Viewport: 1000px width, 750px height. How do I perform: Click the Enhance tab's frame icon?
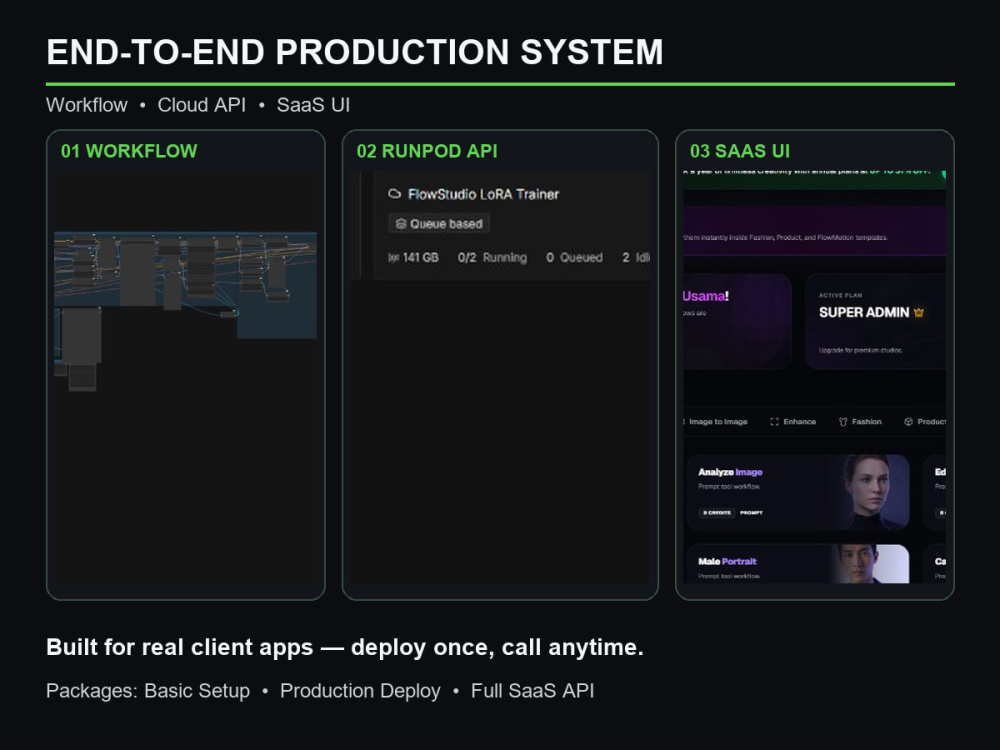tap(774, 422)
